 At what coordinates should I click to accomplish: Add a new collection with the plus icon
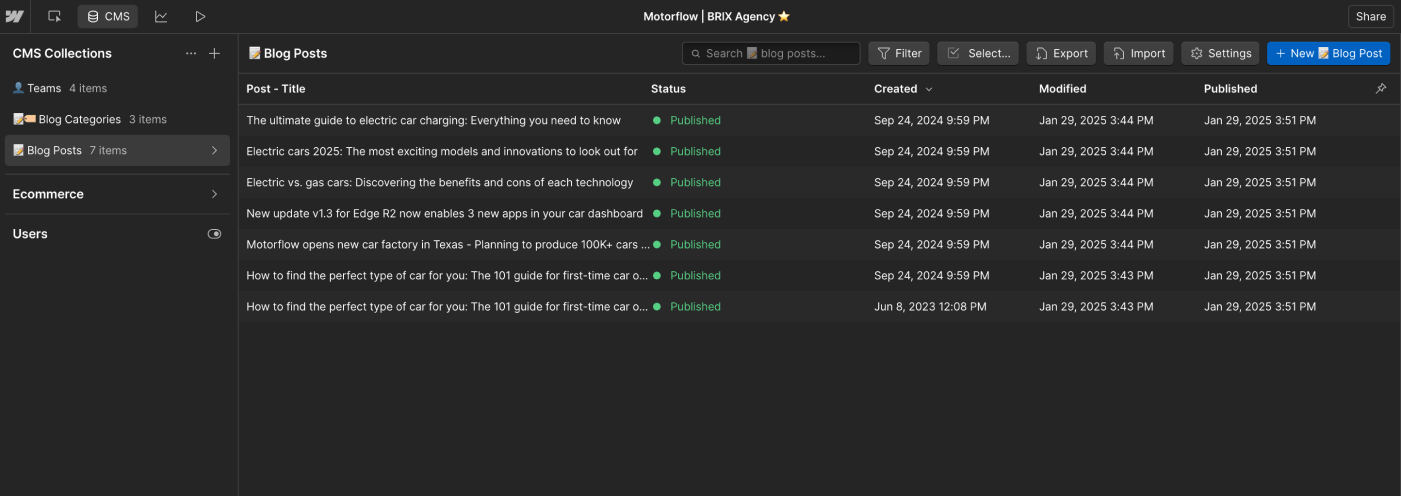pyautogui.click(x=214, y=53)
